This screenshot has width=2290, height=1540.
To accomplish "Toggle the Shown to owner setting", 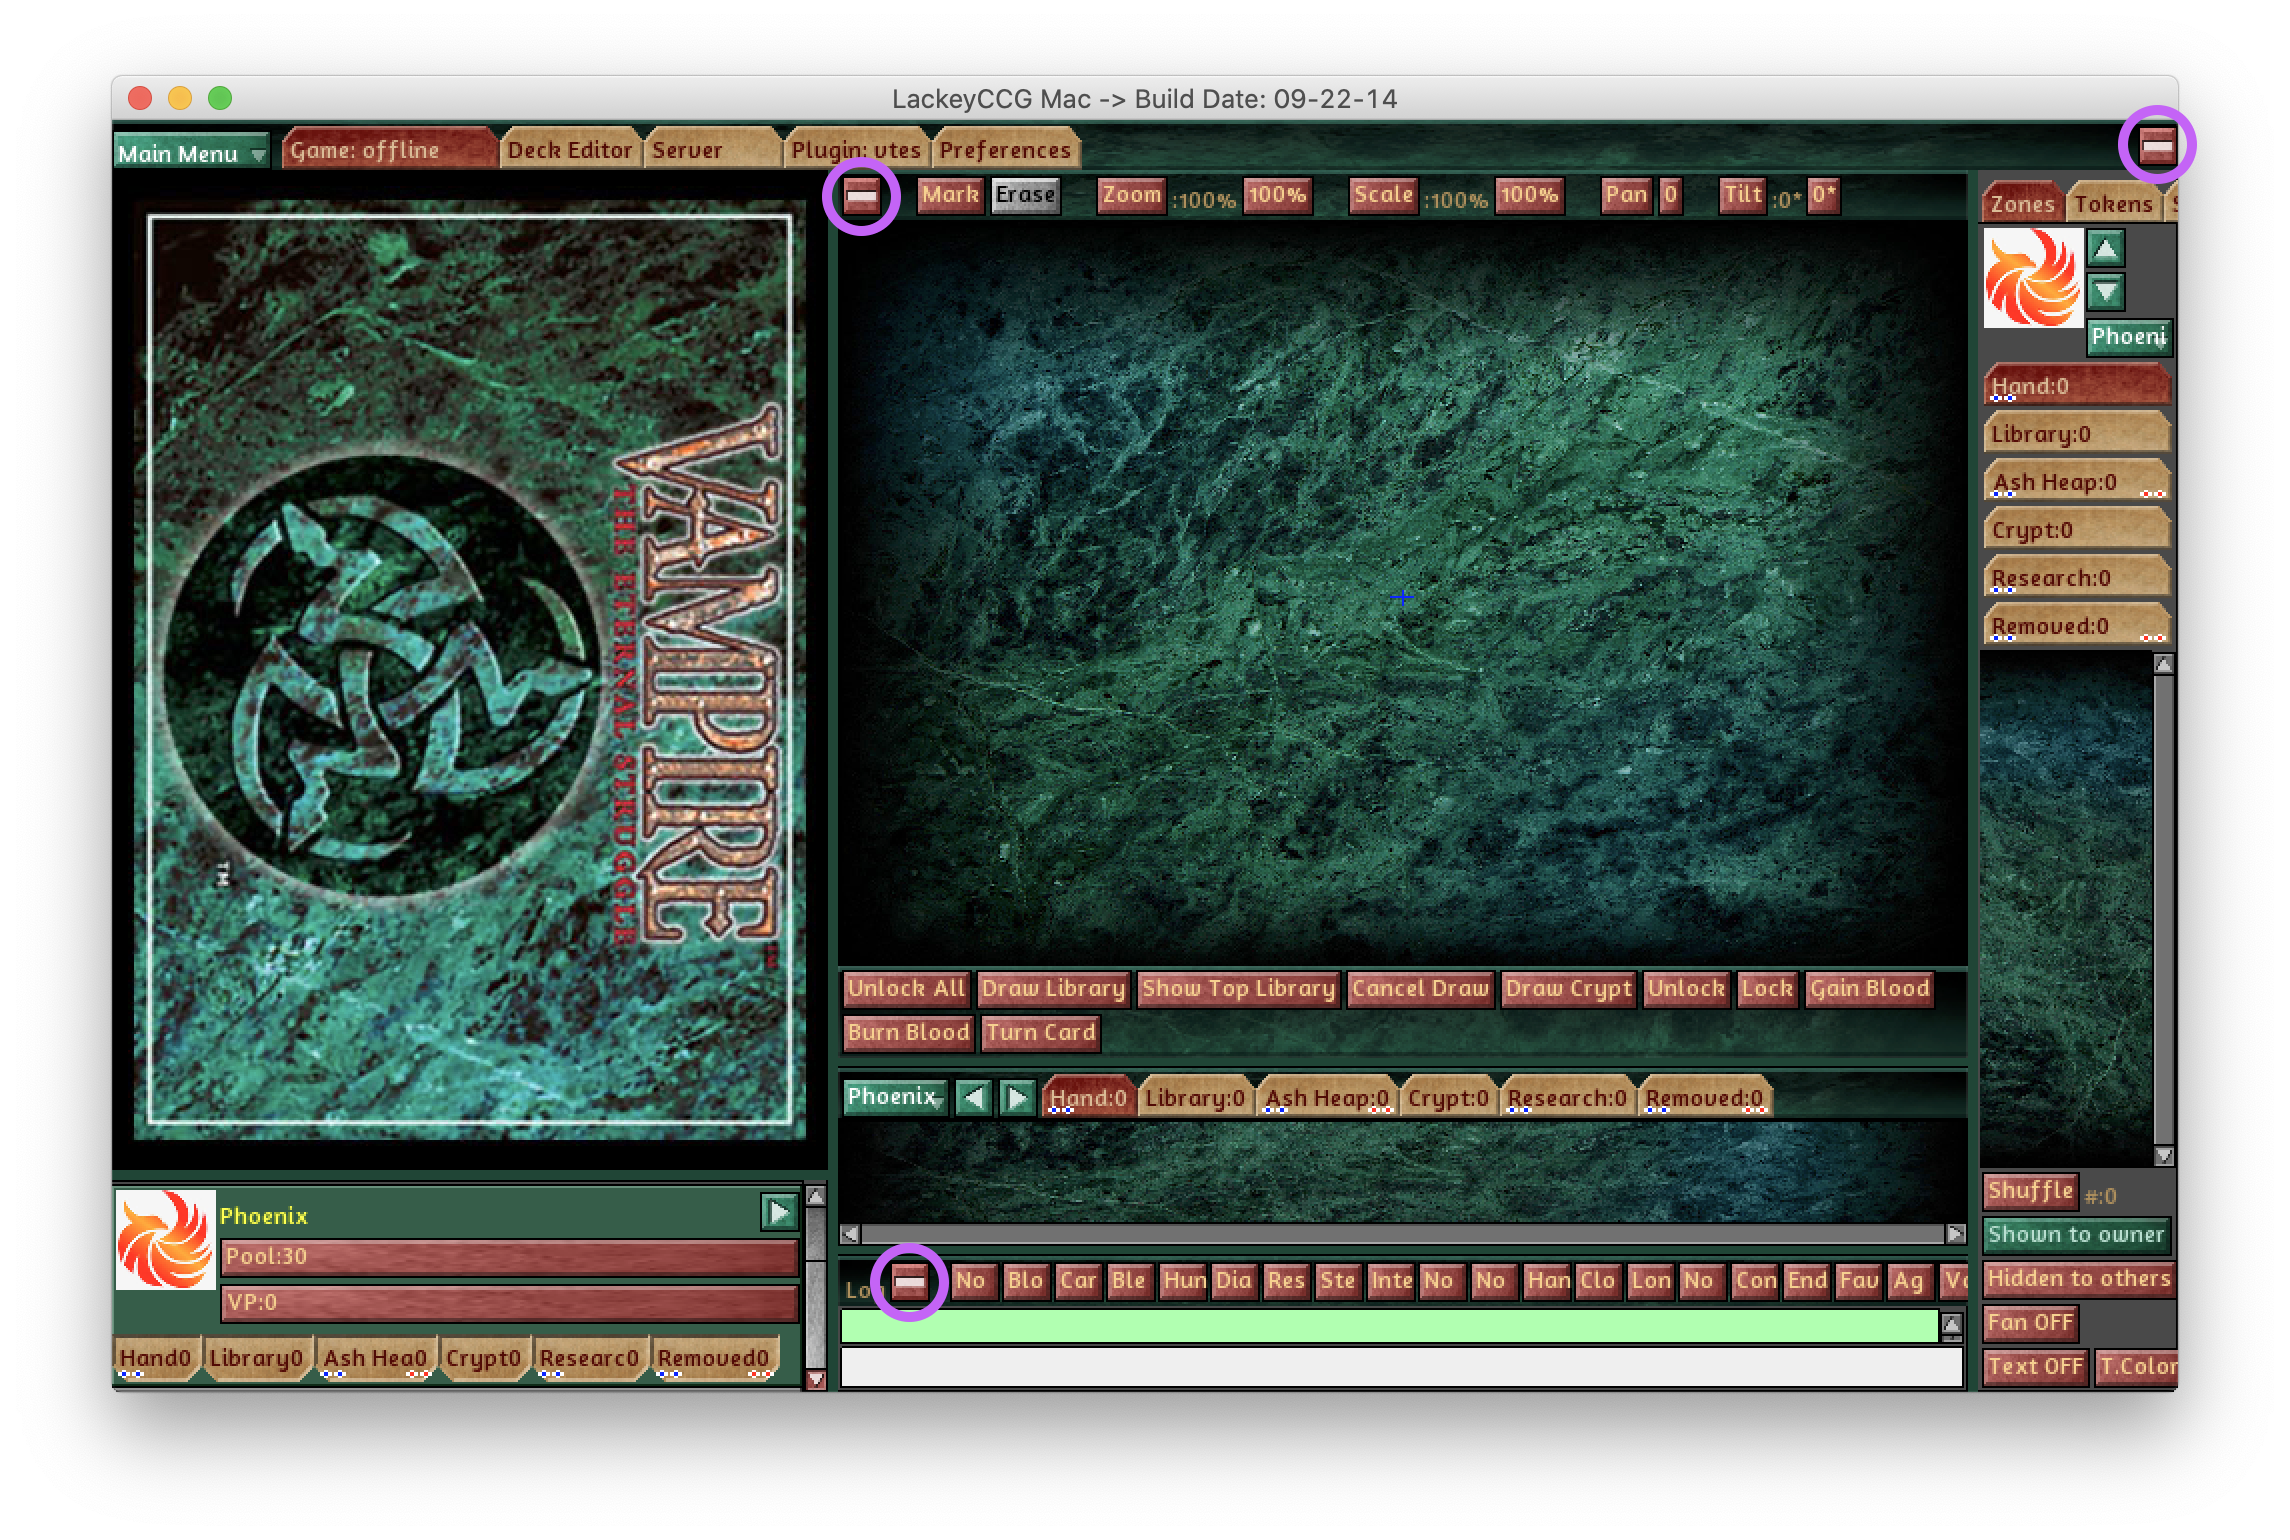I will tap(2076, 1235).
